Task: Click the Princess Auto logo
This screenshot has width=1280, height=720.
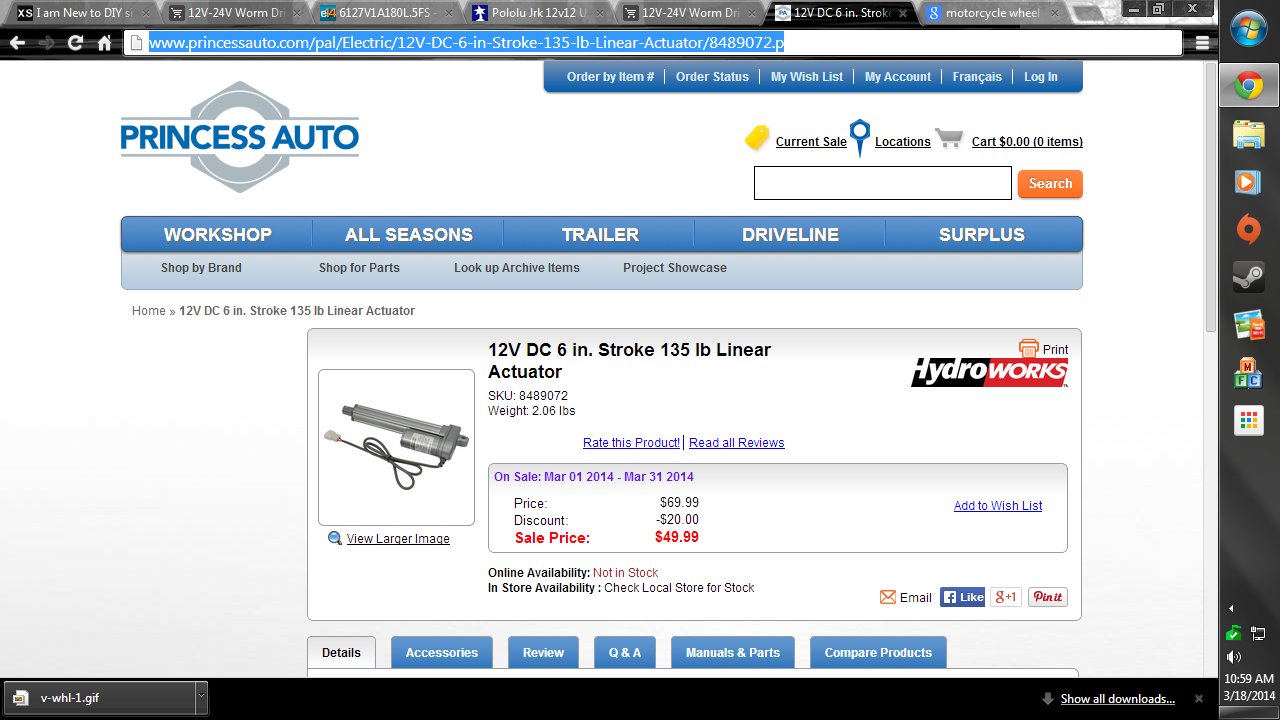Action: (x=240, y=137)
